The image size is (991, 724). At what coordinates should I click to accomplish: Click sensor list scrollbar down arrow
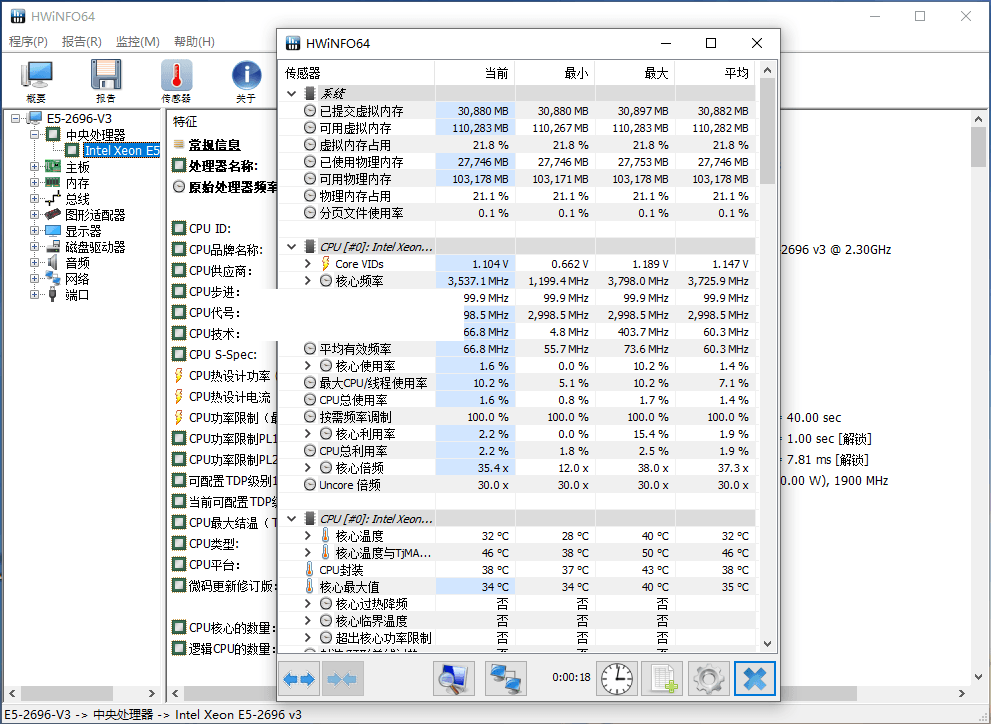tap(767, 644)
